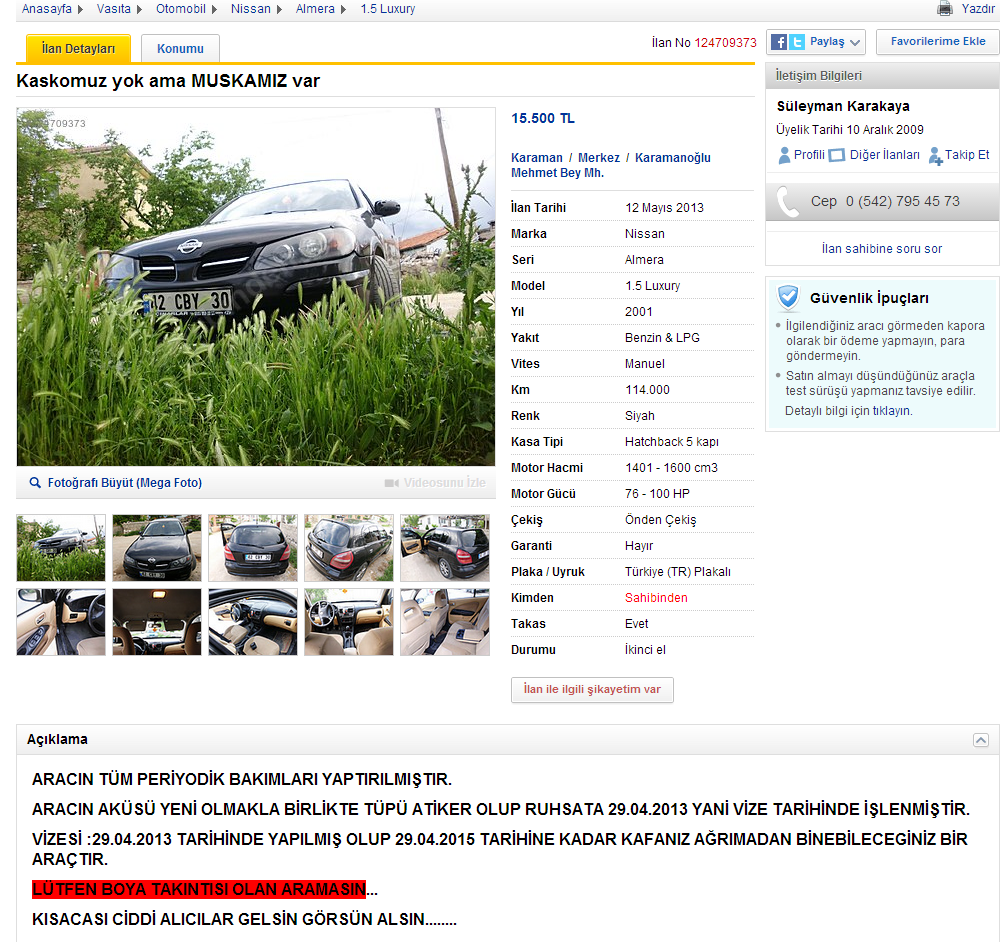Select rear view thumbnail with open door
Viewport: 1005px width, 942px height.
tap(253, 548)
